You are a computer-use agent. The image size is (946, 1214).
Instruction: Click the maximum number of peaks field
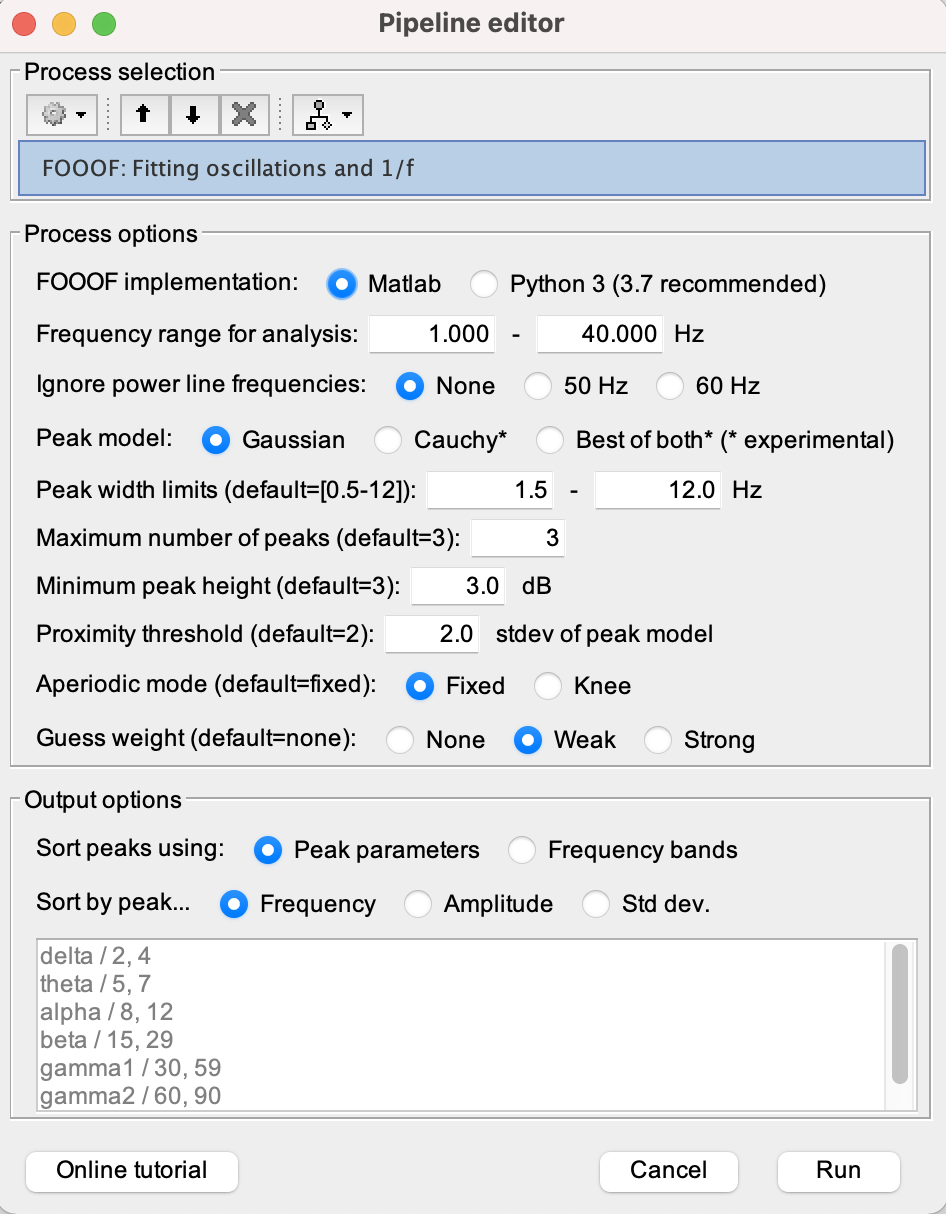click(x=517, y=538)
